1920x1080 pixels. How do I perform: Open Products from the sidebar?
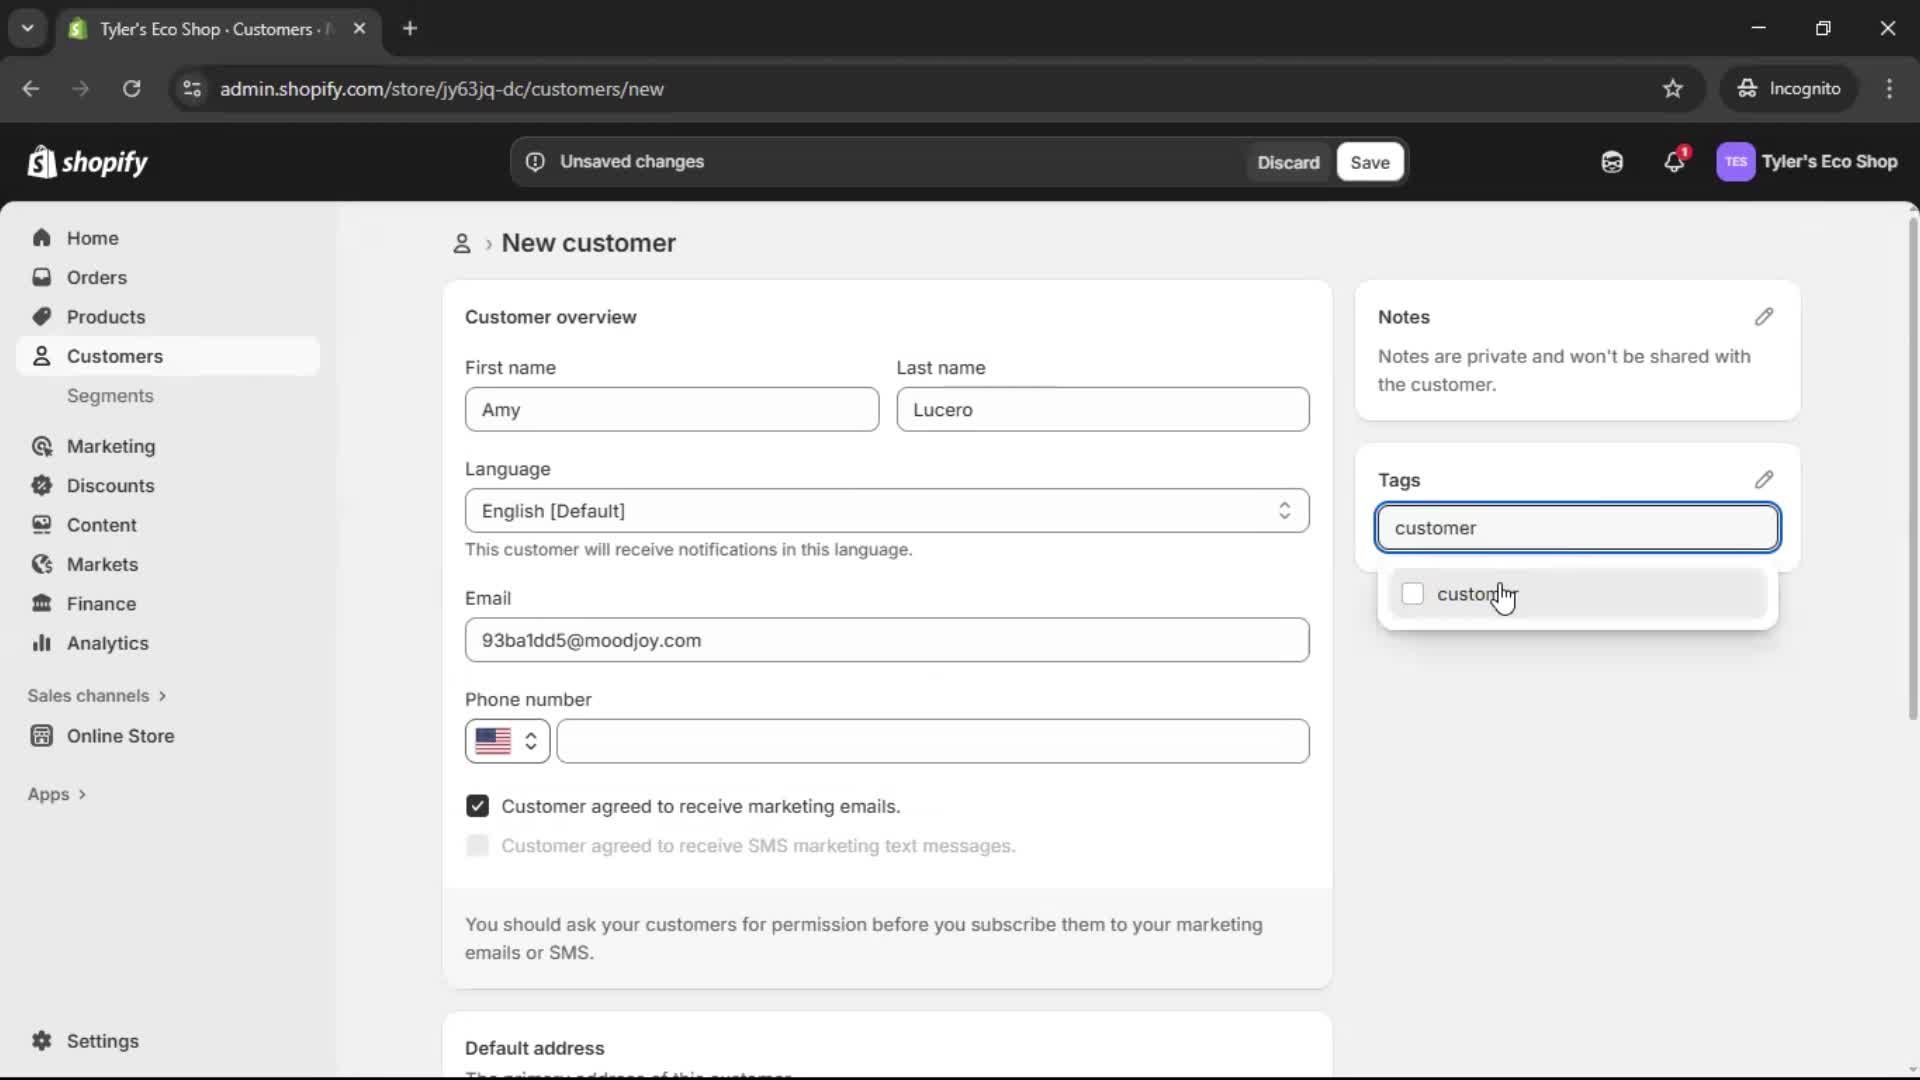pos(105,316)
